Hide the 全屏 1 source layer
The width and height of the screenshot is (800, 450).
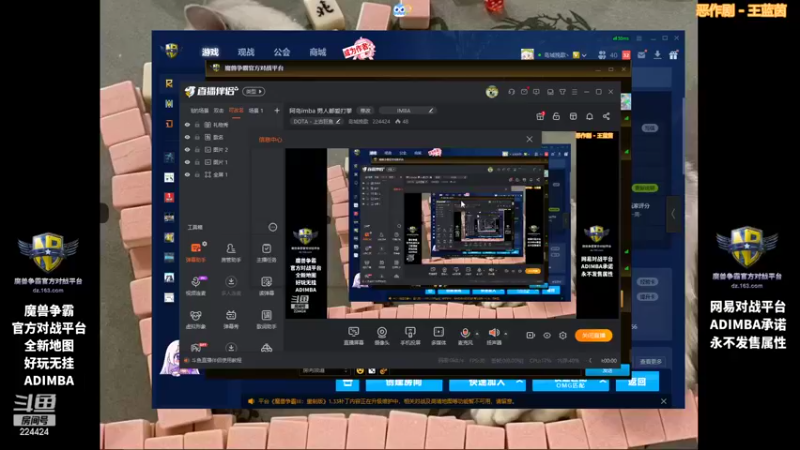(x=187, y=174)
